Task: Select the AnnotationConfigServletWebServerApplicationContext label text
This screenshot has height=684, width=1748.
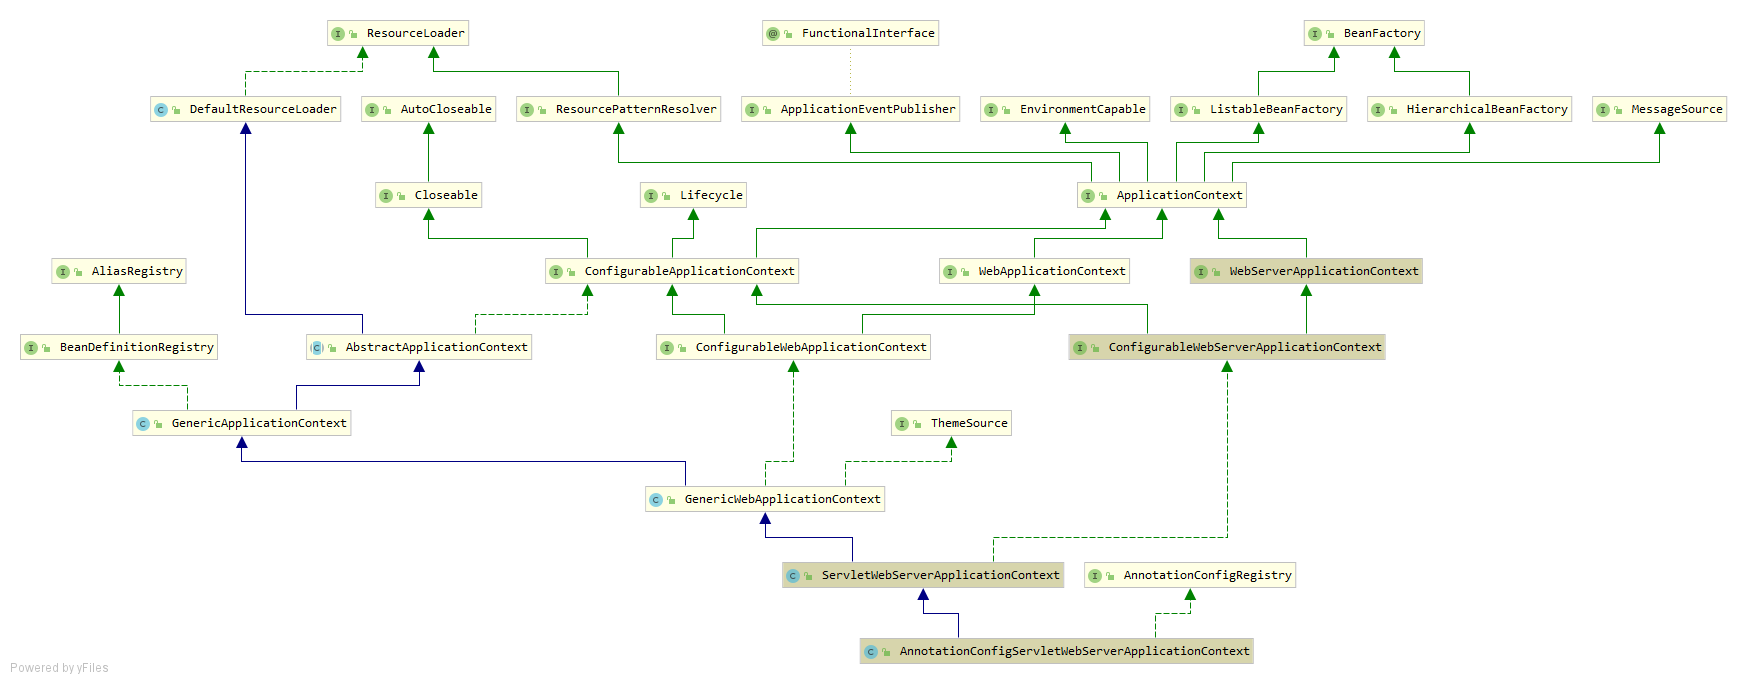Action: [x=1074, y=651]
